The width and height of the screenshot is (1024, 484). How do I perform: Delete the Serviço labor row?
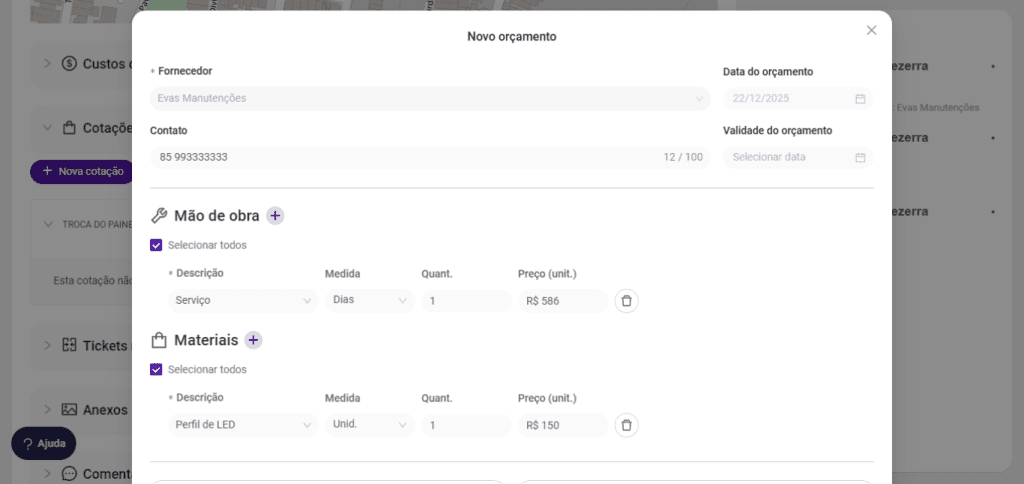point(626,301)
